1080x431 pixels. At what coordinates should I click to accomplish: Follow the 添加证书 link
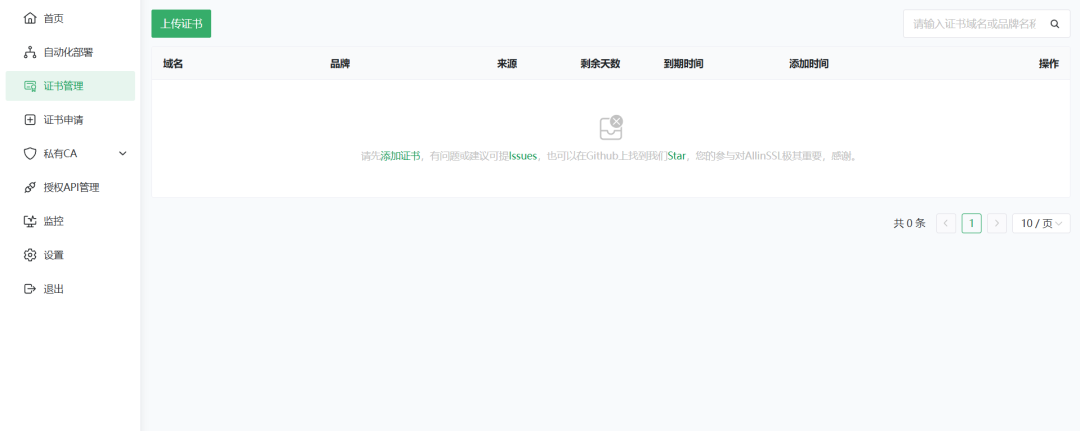pyautogui.click(x=400, y=156)
